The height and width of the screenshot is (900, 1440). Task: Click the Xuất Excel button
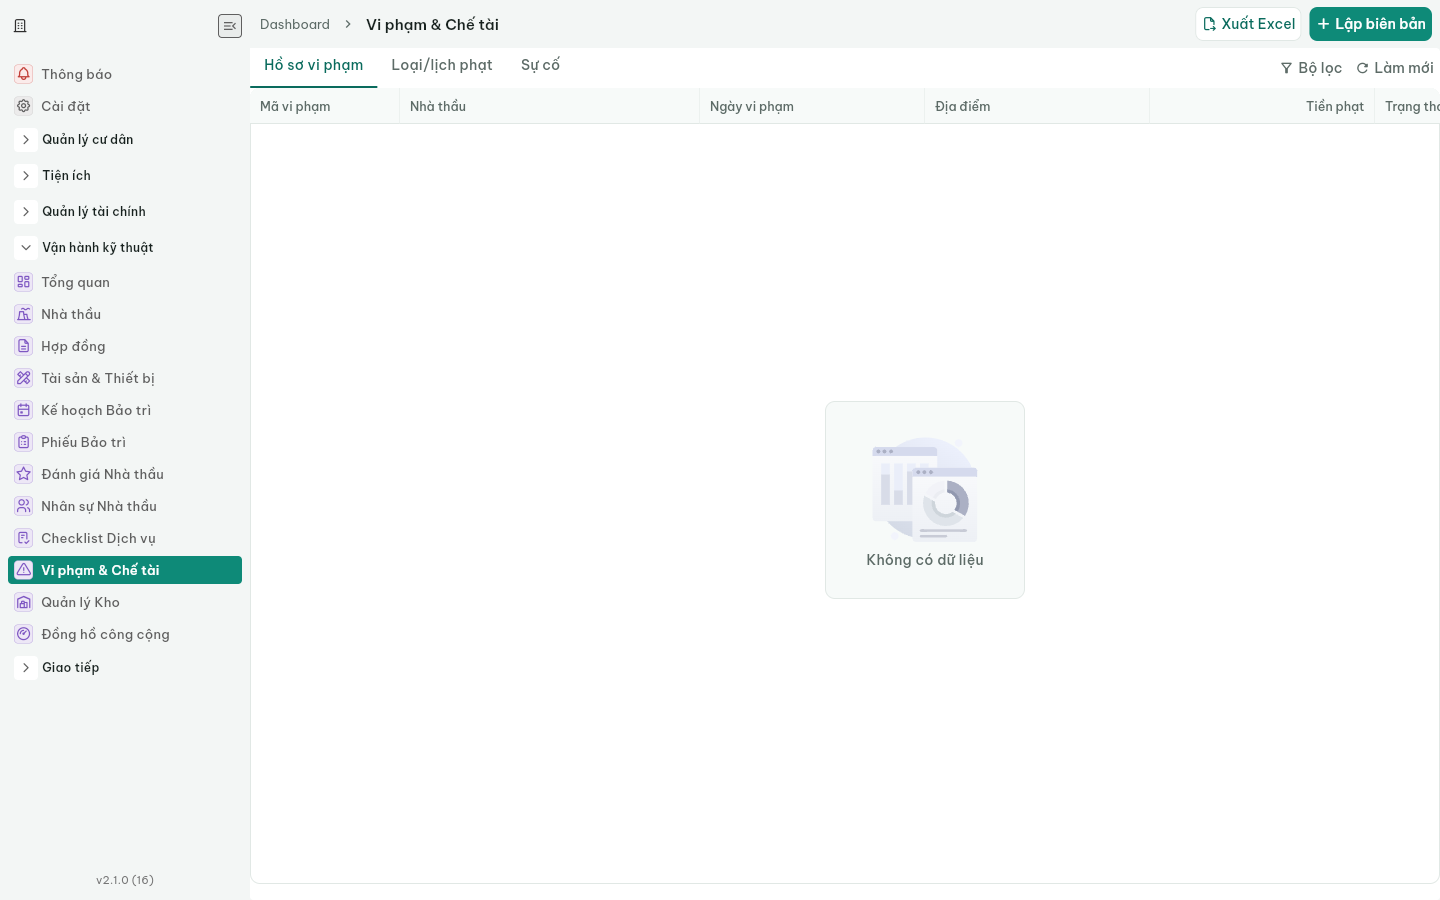tap(1248, 24)
